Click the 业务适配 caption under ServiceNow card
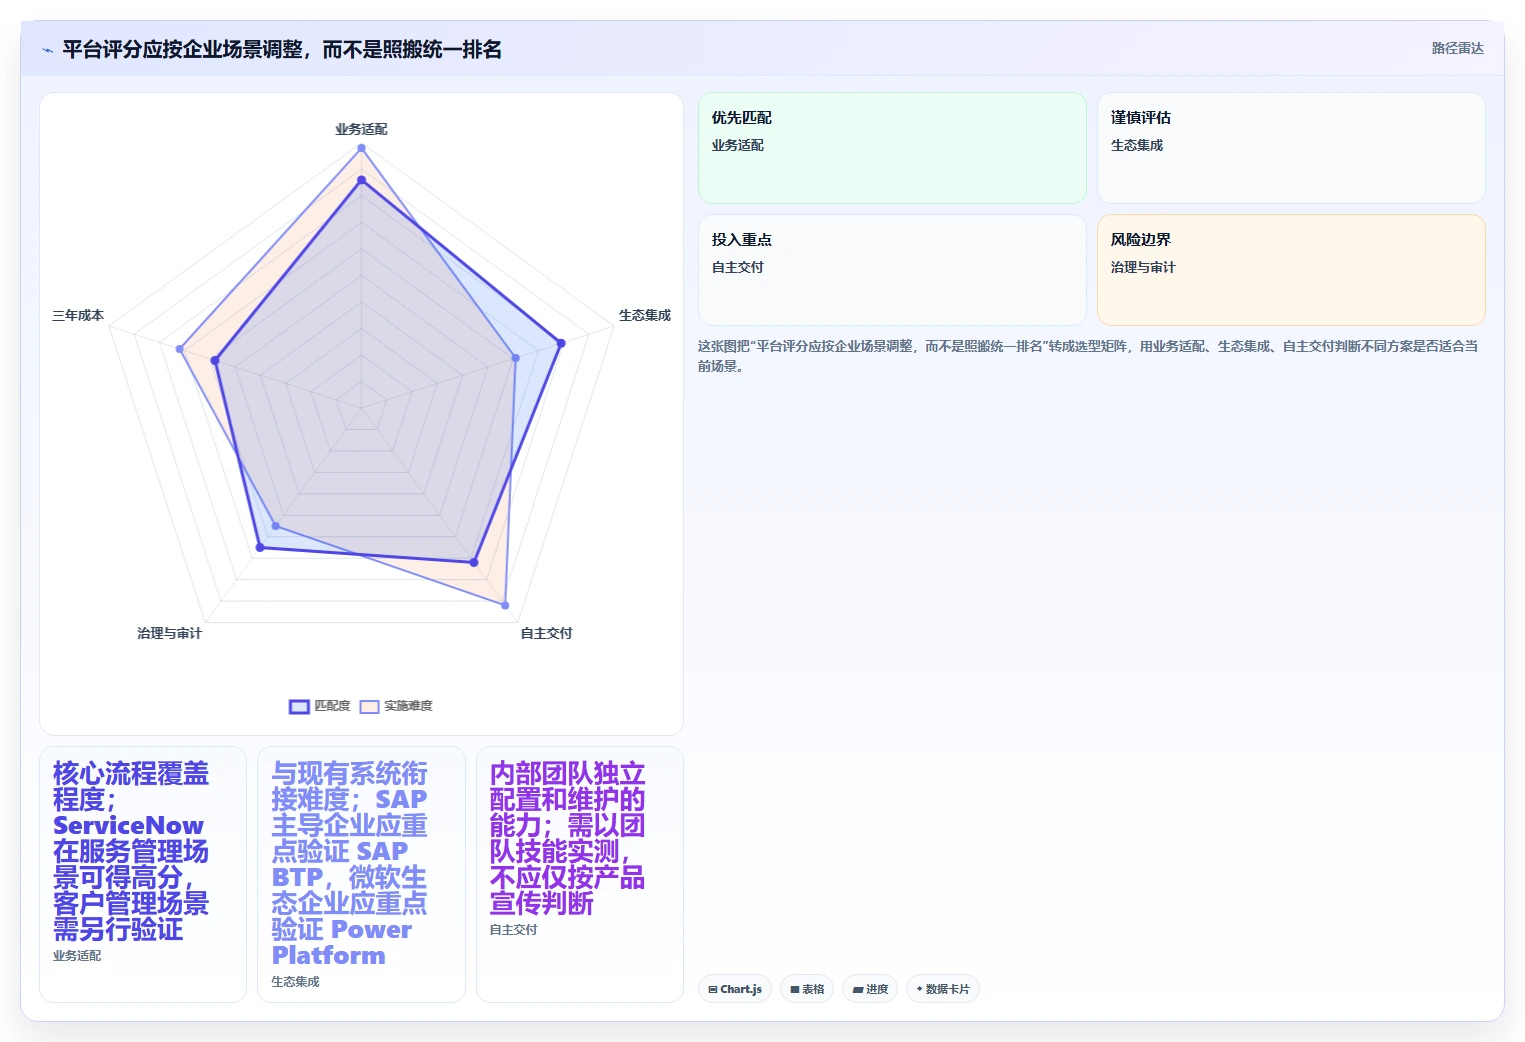This screenshot has height=1042, width=1525. tap(77, 956)
